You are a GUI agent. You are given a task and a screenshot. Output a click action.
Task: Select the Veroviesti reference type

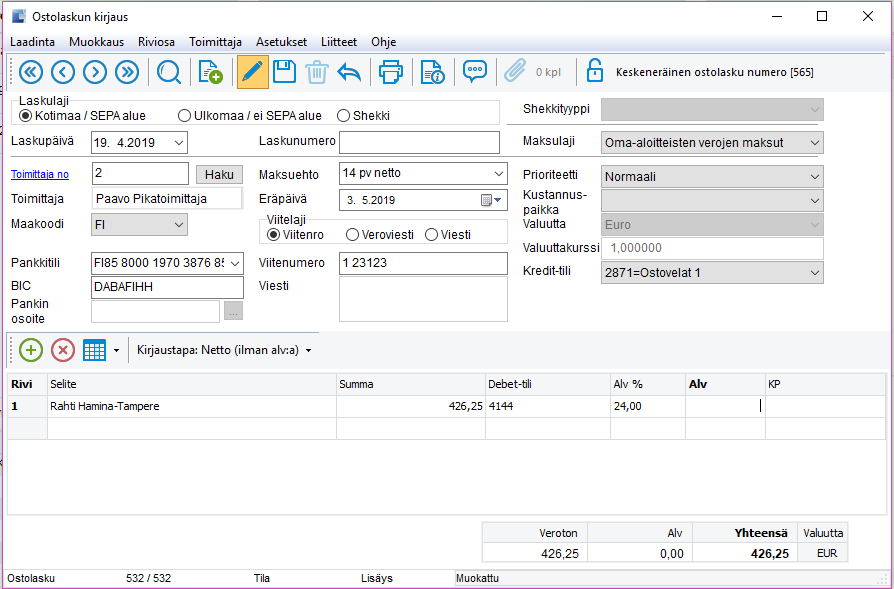pyautogui.click(x=352, y=235)
